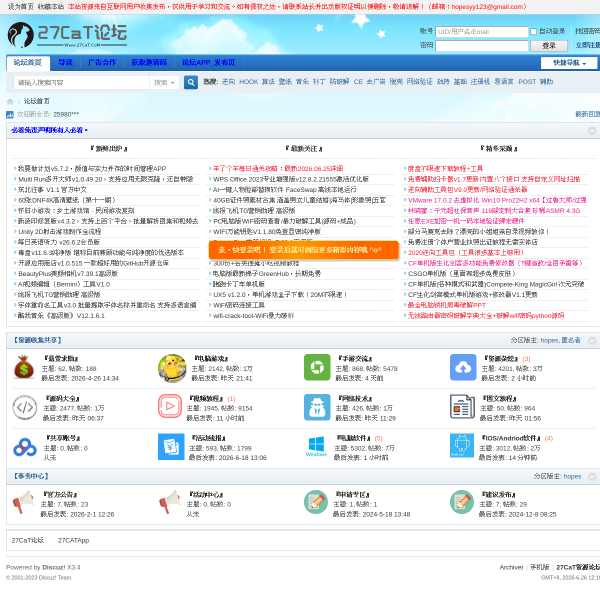Image resolution: width=600 pixels, height=600 pixels.
Task: Click the orange login prompt banner
Action: pyautogui.click(x=304, y=250)
